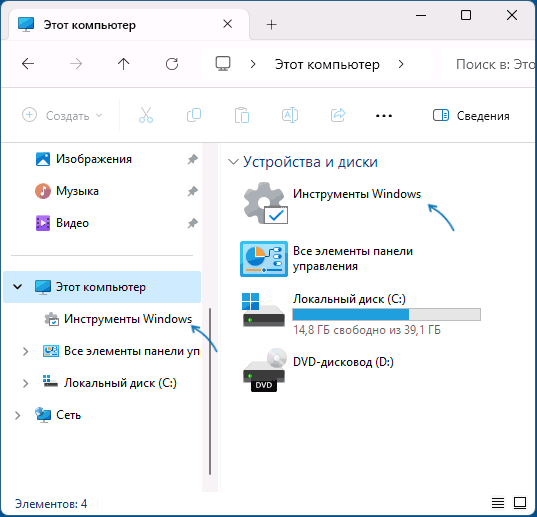The image size is (537, 517).
Task: Click Этот компьютер breadcrumb in address bar
Action: tap(327, 64)
